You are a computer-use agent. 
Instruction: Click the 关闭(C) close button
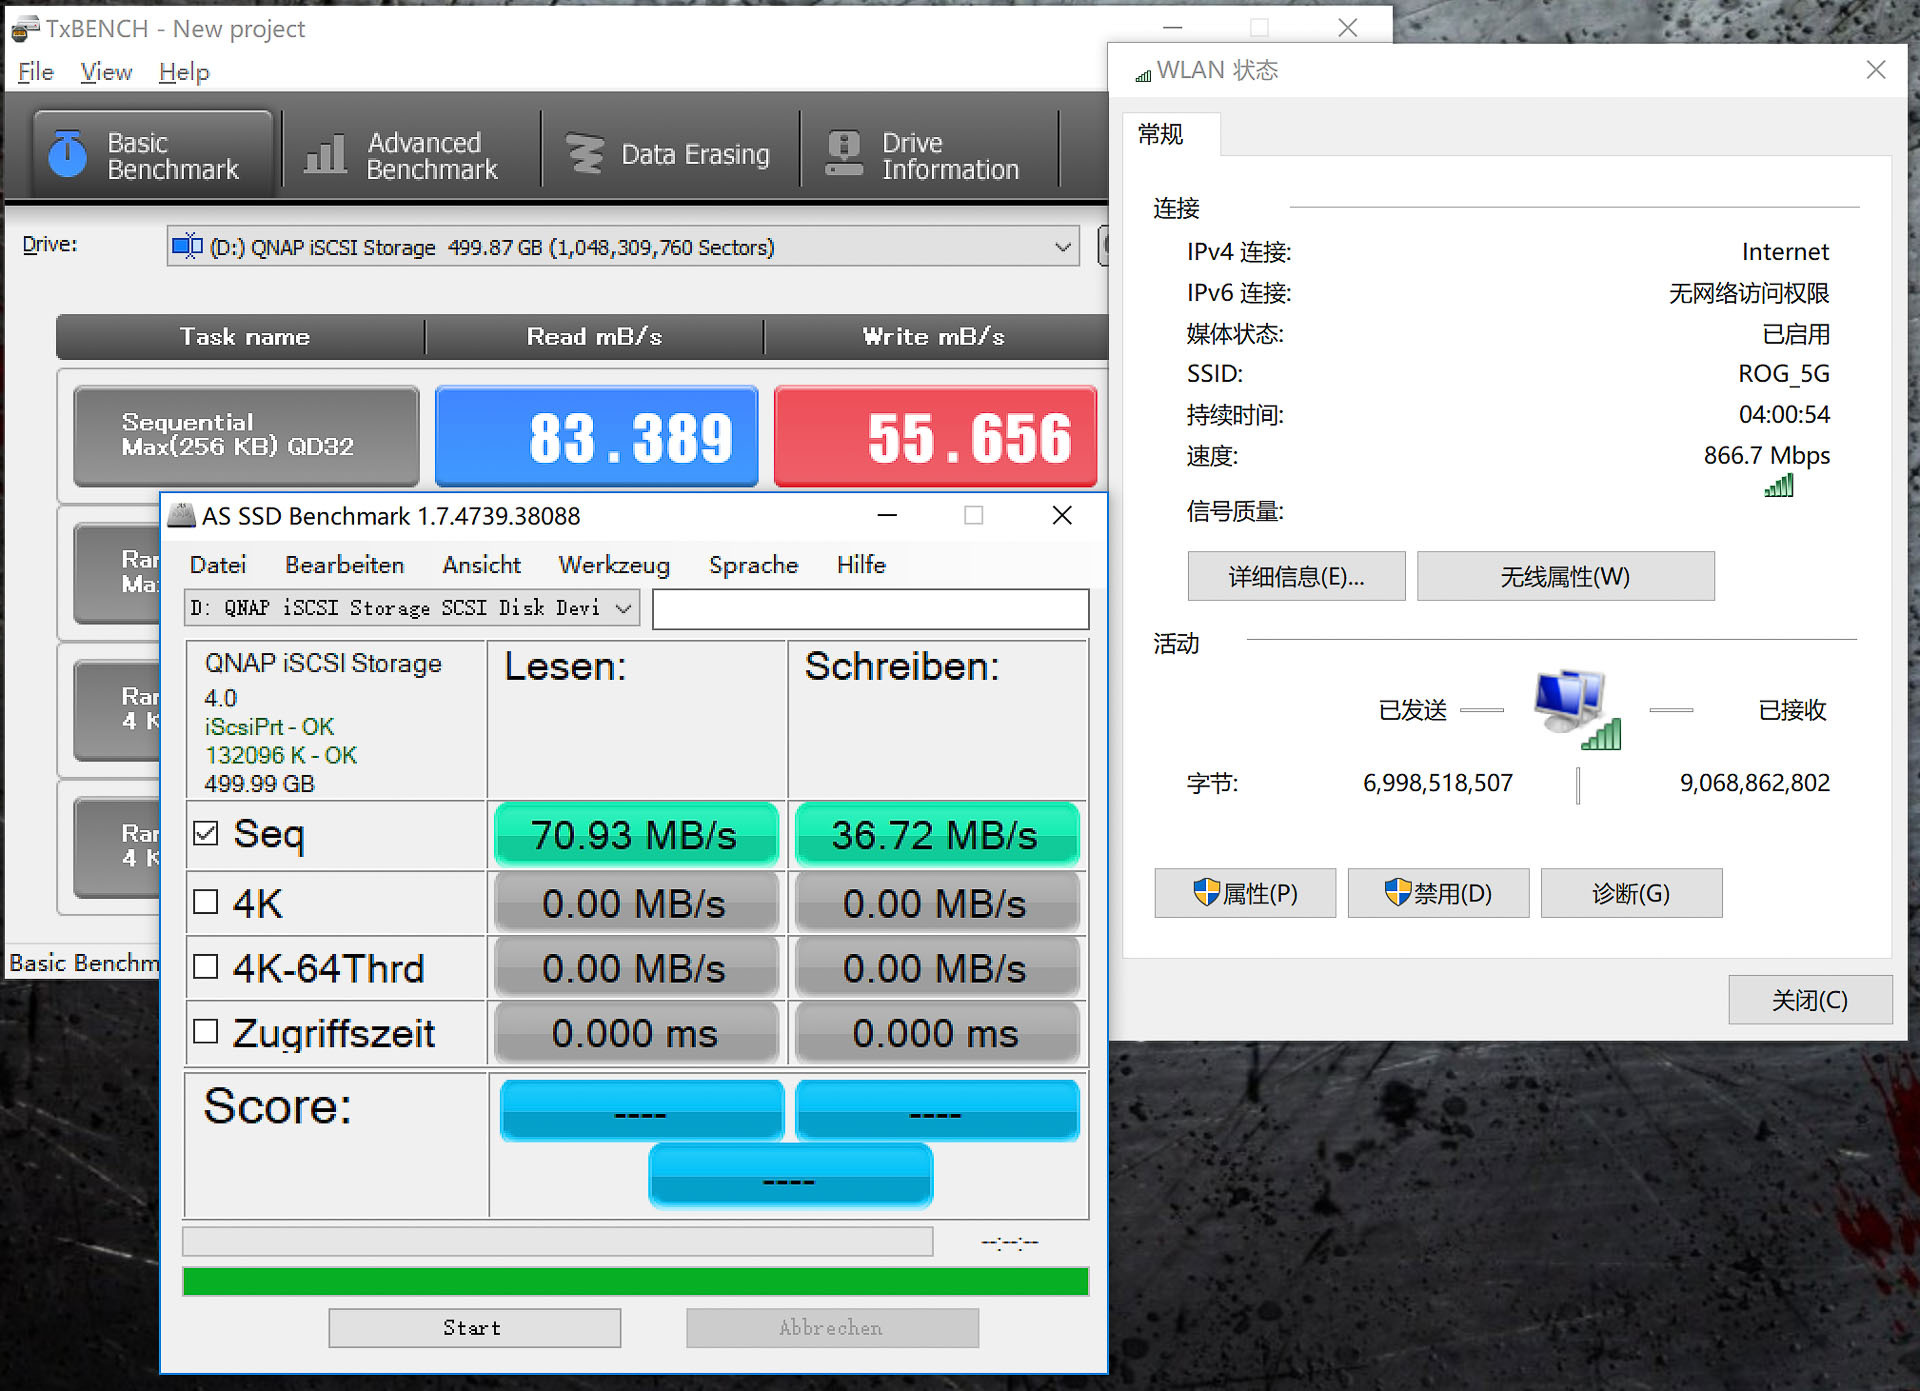pyautogui.click(x=1810, y=1000)
